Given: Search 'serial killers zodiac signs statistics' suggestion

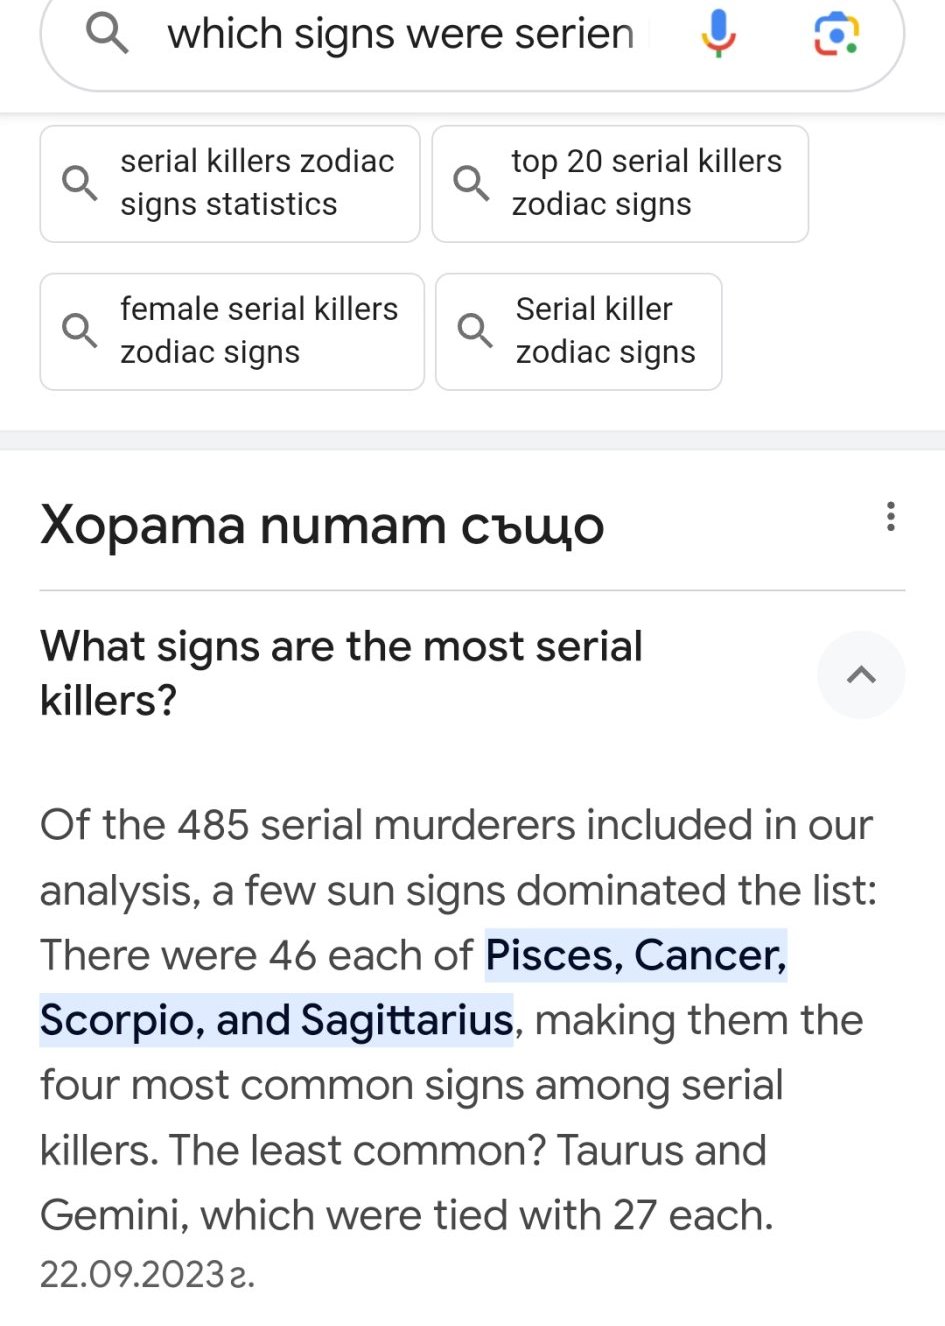Looking at the screenshot, I should (x=257, y=183).
